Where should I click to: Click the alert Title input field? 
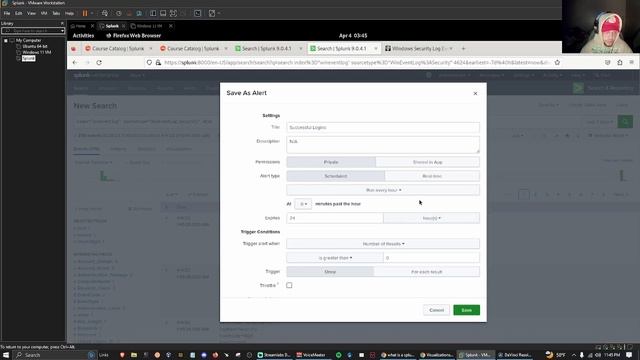(383, 127)
